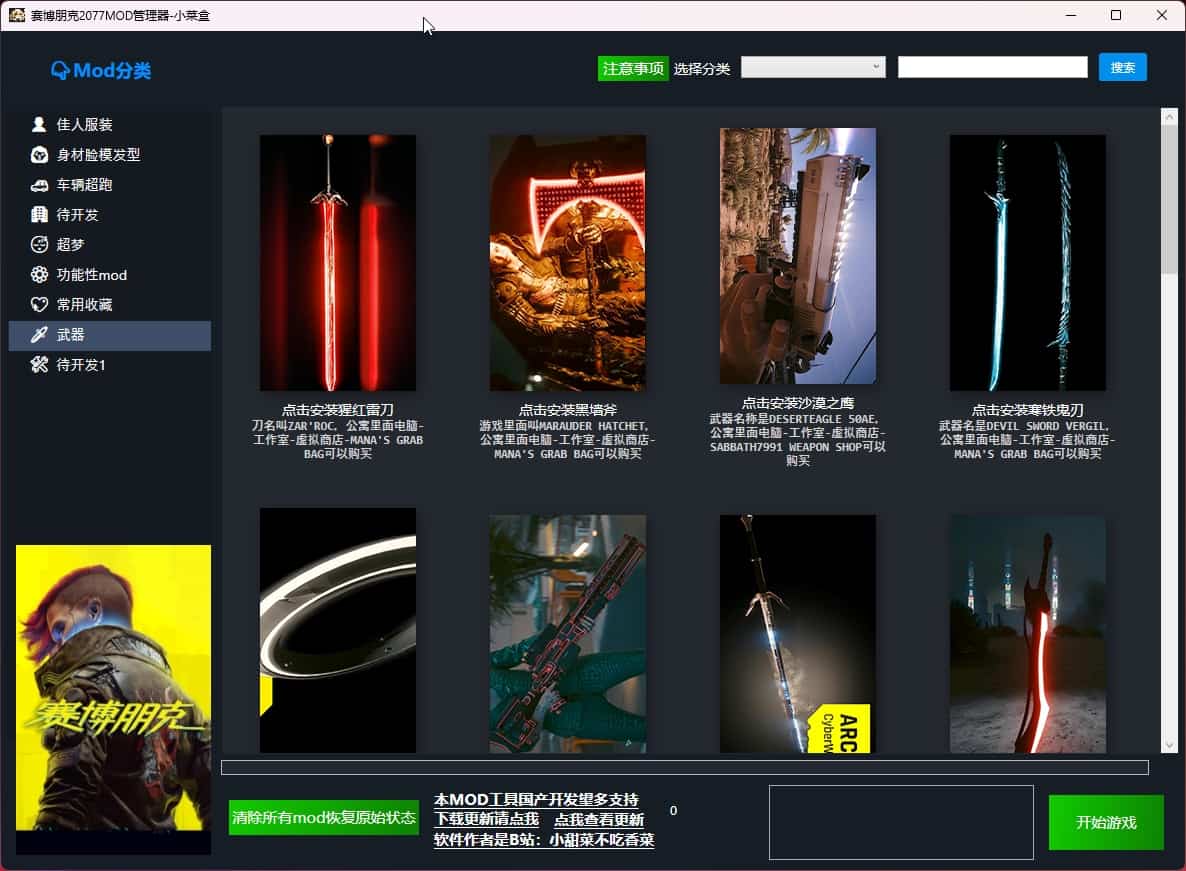Click the green 注意事项 button
This screenshot has width=1186, height=871.
[x=633, y=68]
